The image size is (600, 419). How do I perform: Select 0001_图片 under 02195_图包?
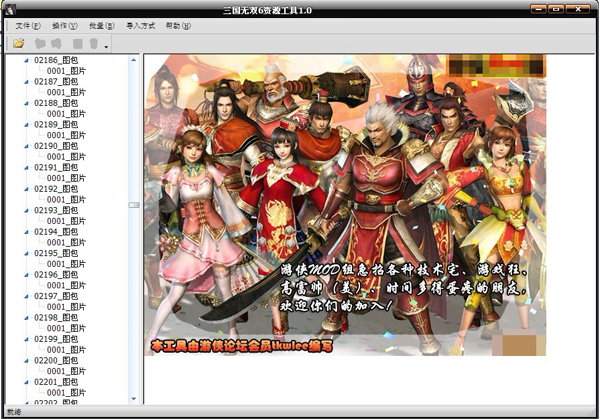[66, 264]
